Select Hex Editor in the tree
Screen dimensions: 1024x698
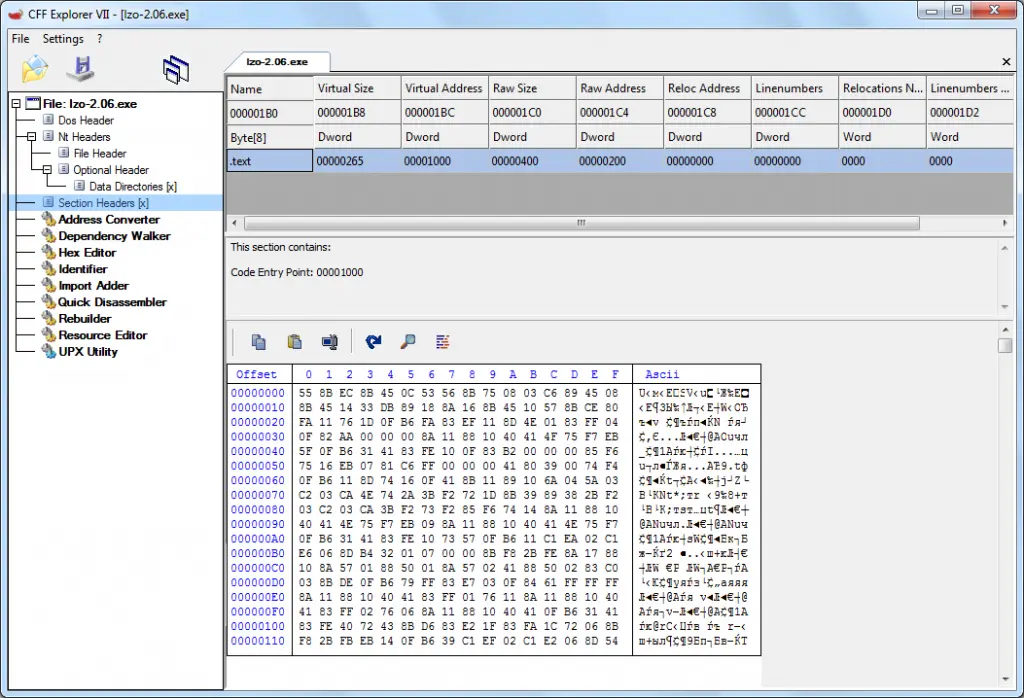click(x=87, y=253)
